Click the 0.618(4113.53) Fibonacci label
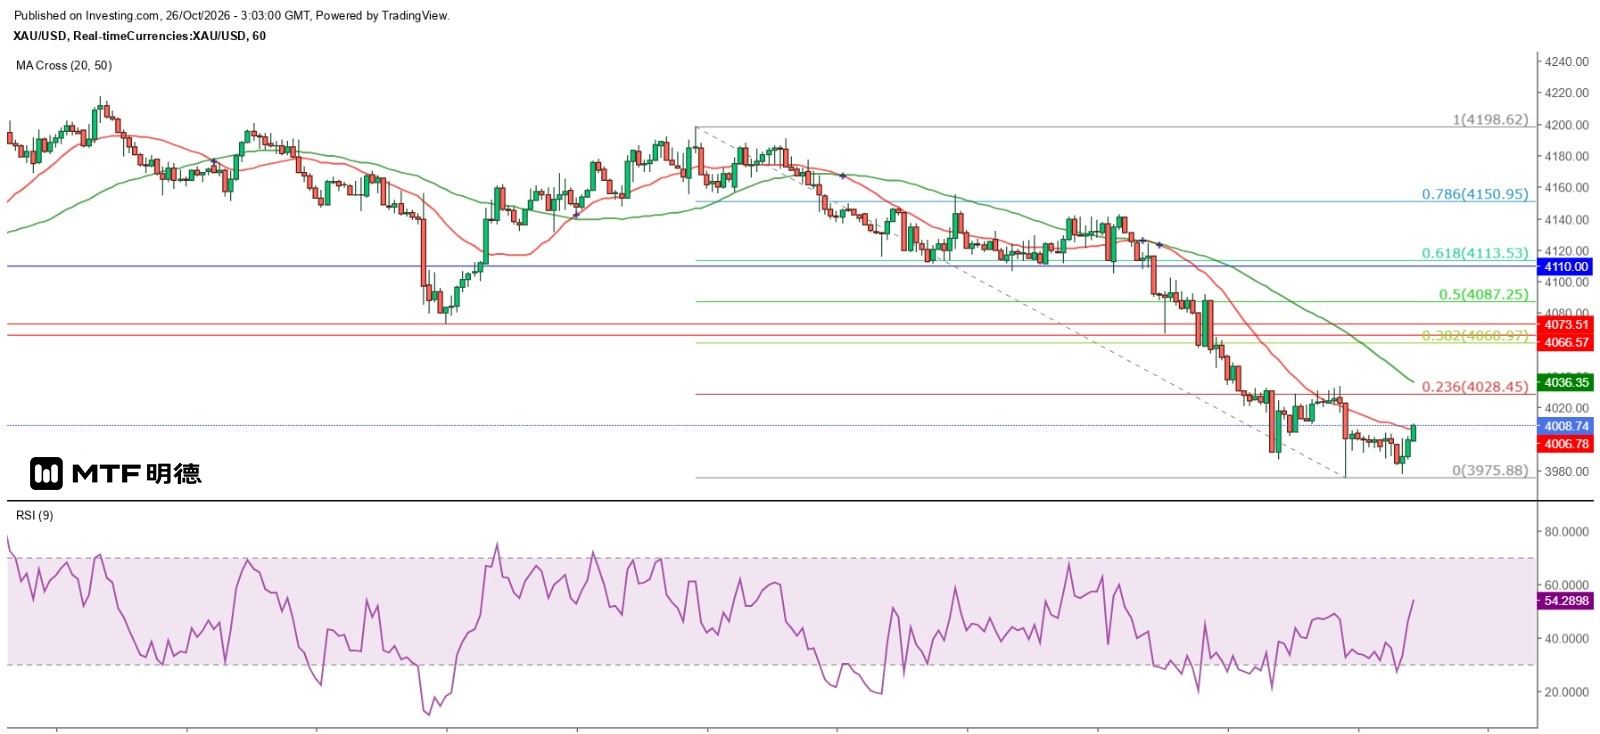Image resolution: width=1600 pixels, height=734 pixels. (x=1475, y=254)
